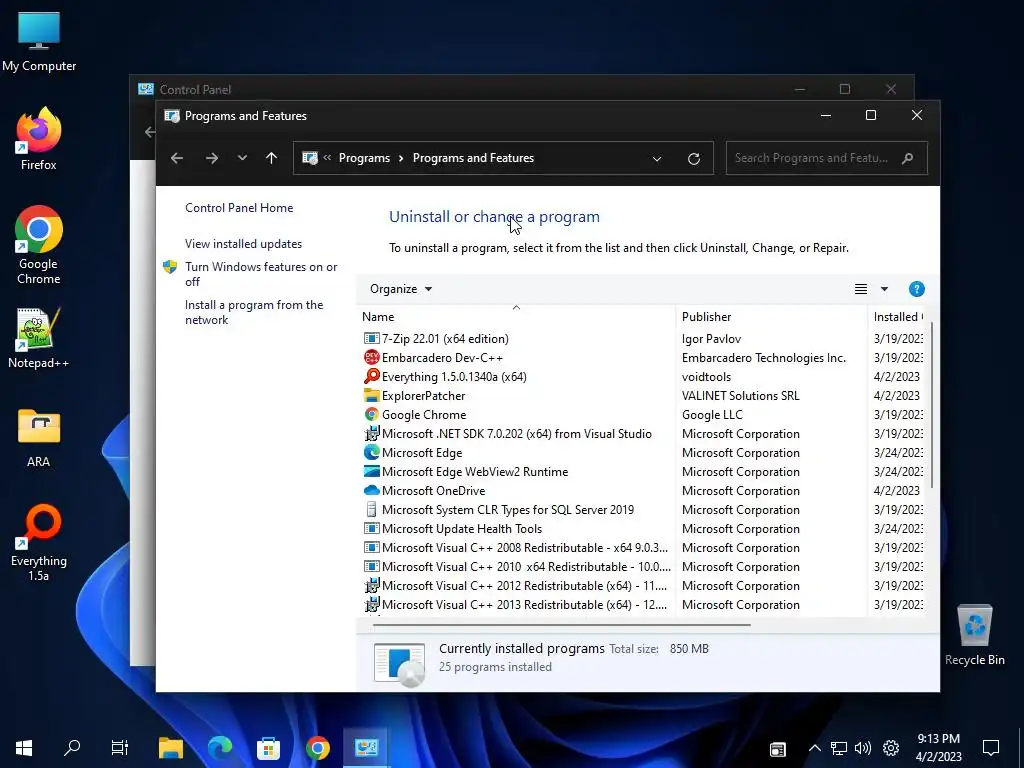Select Microsoft Visual C++ 2010 x64 Redistributable row
Screen dimensions: 1024x768
pos(643,566)
